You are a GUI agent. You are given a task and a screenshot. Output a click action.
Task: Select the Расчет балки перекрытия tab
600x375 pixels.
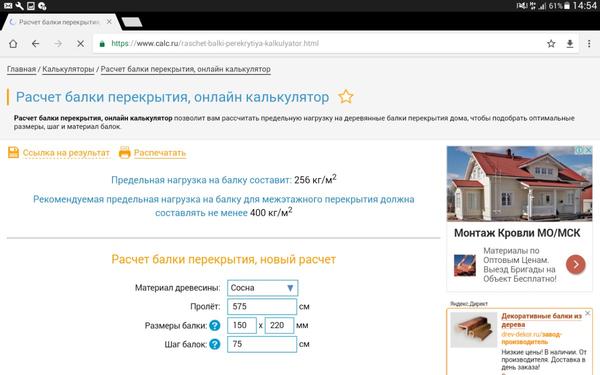pyautogui.click(x=59, y=22)
